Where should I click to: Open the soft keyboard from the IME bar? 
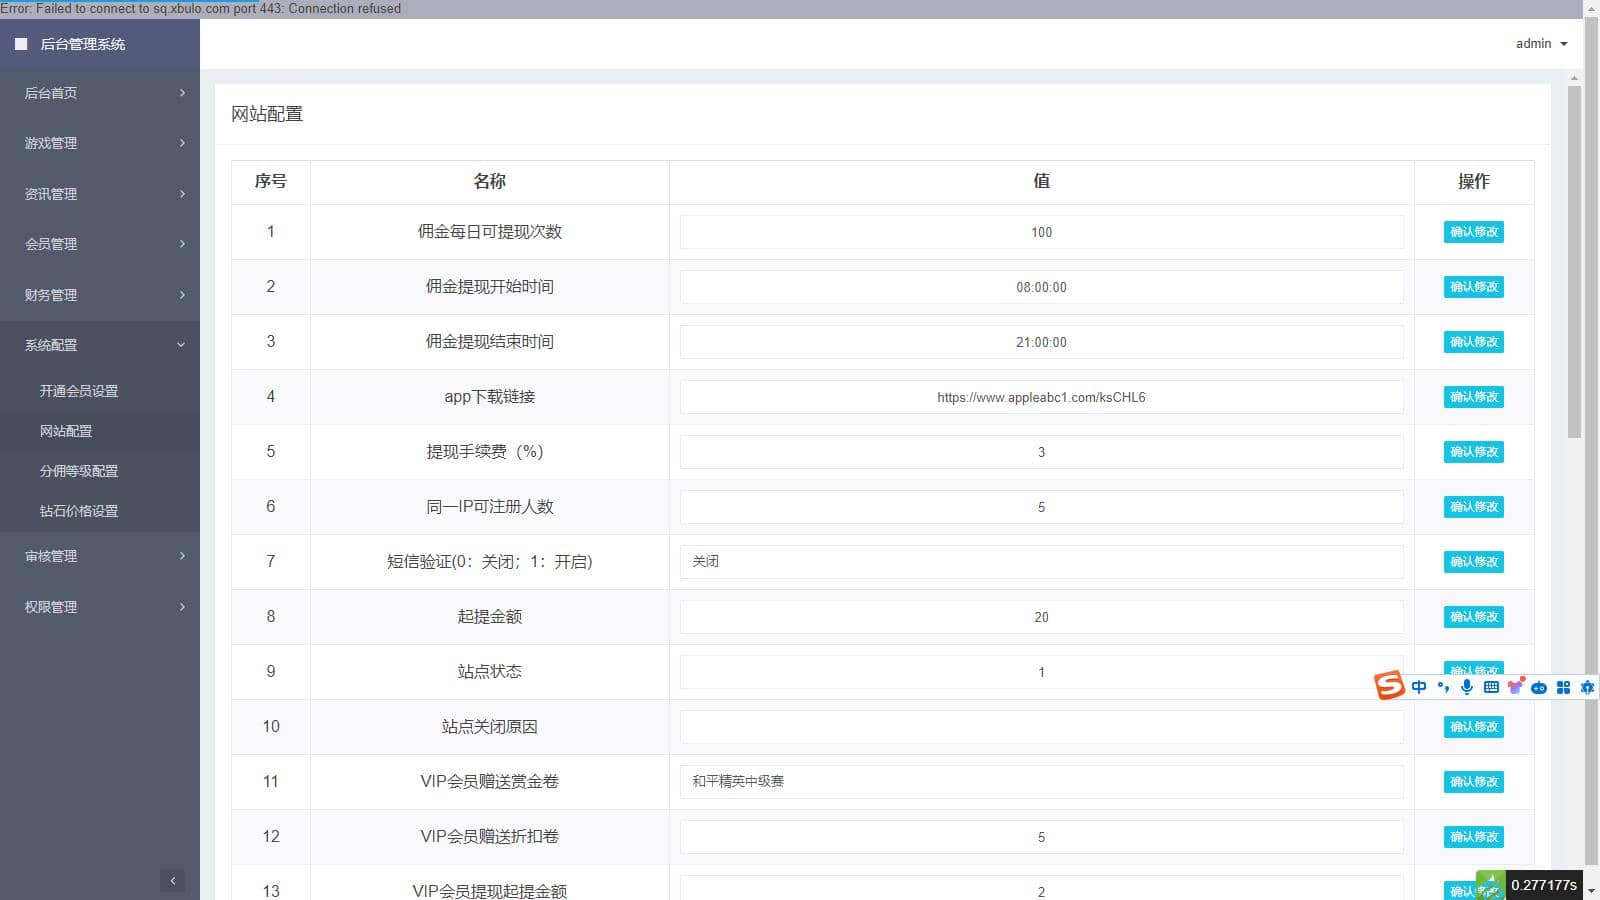(1491, 687)
